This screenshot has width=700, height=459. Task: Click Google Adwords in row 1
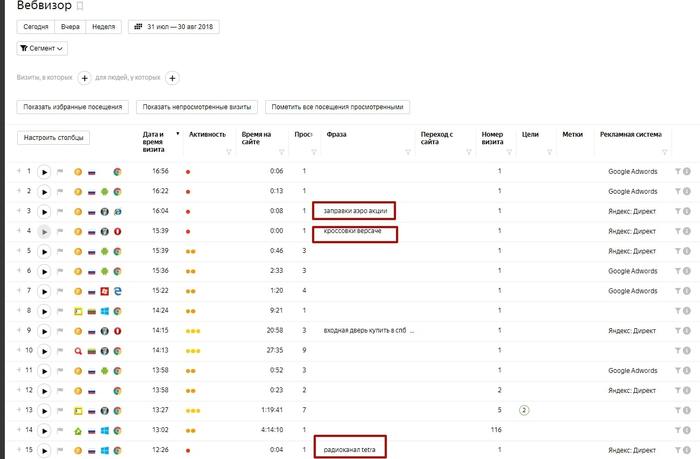pos(633,171)
